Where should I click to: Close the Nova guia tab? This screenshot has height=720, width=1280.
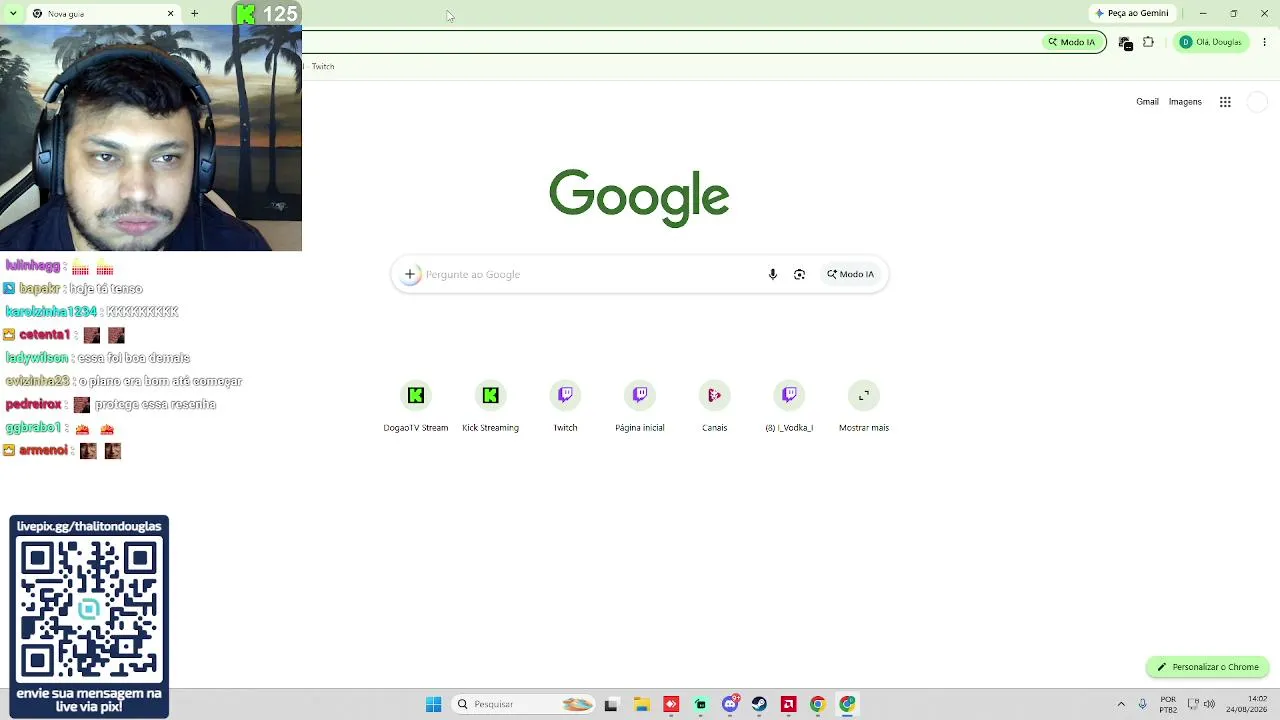(x=170, y=14)
